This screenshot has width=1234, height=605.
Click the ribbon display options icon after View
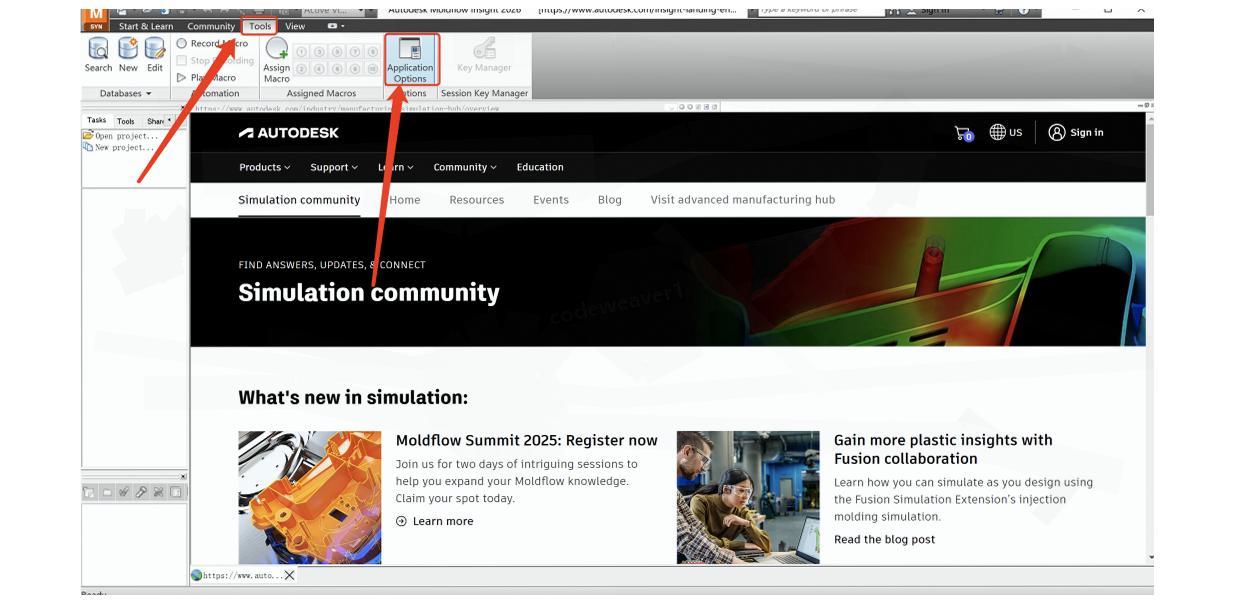(x=335, y=26)
